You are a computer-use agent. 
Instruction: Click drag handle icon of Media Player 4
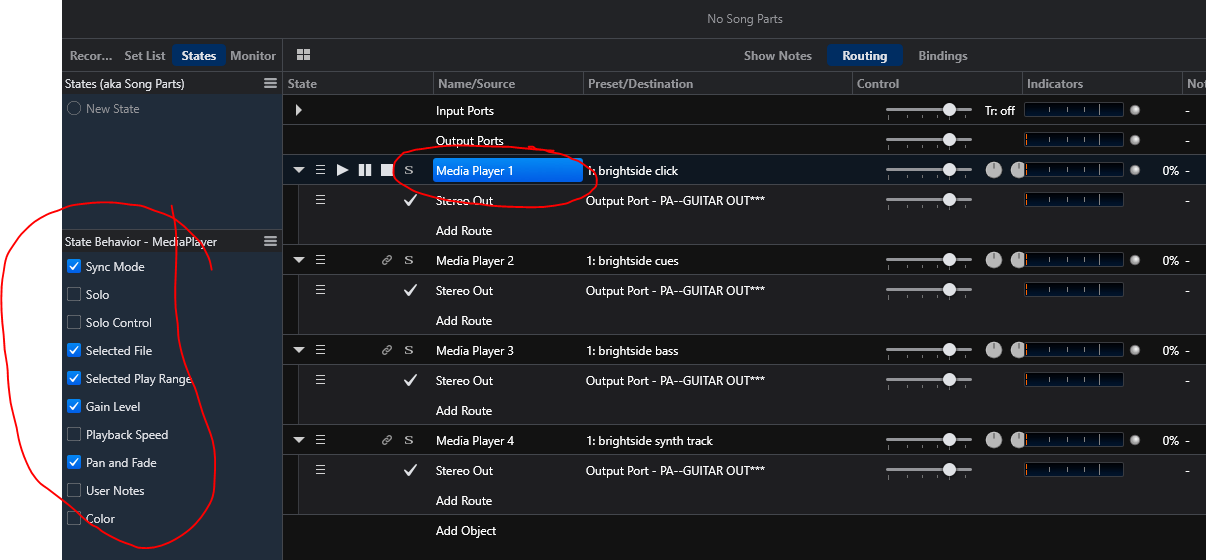(321, 441)
